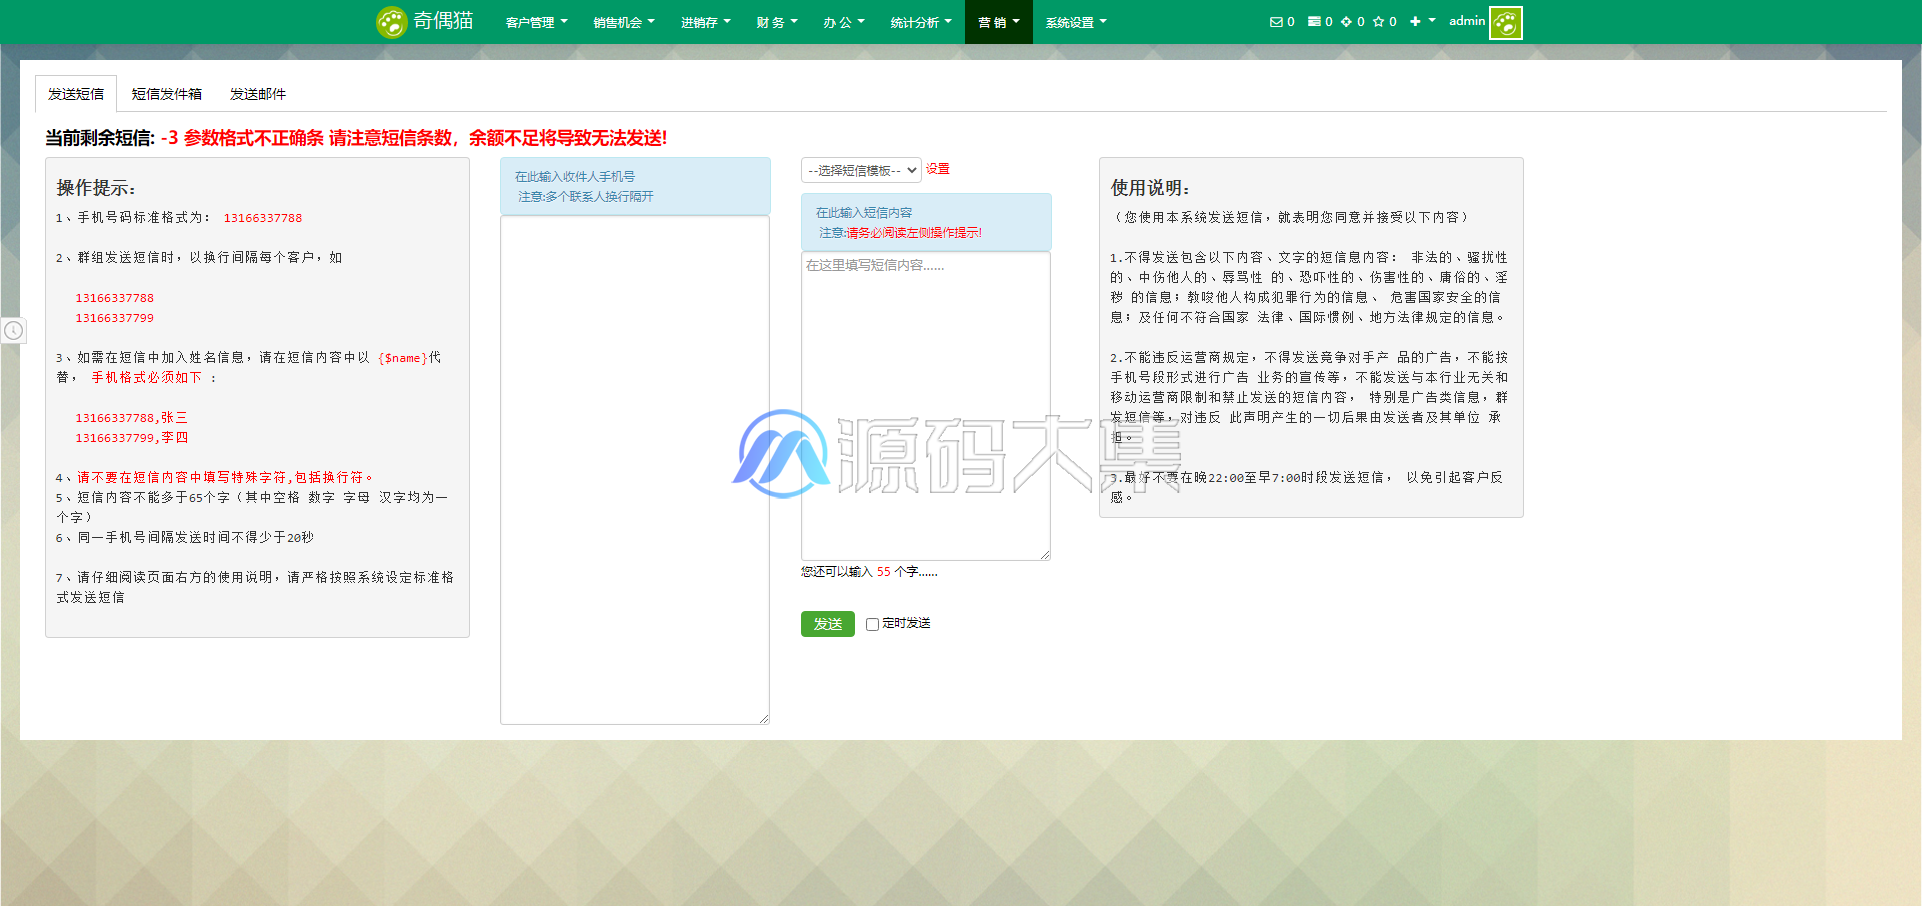Switch to the 发送短信 tab
Image resolution: width=1922 pixels, height=906 pixels.
point(76,93)
